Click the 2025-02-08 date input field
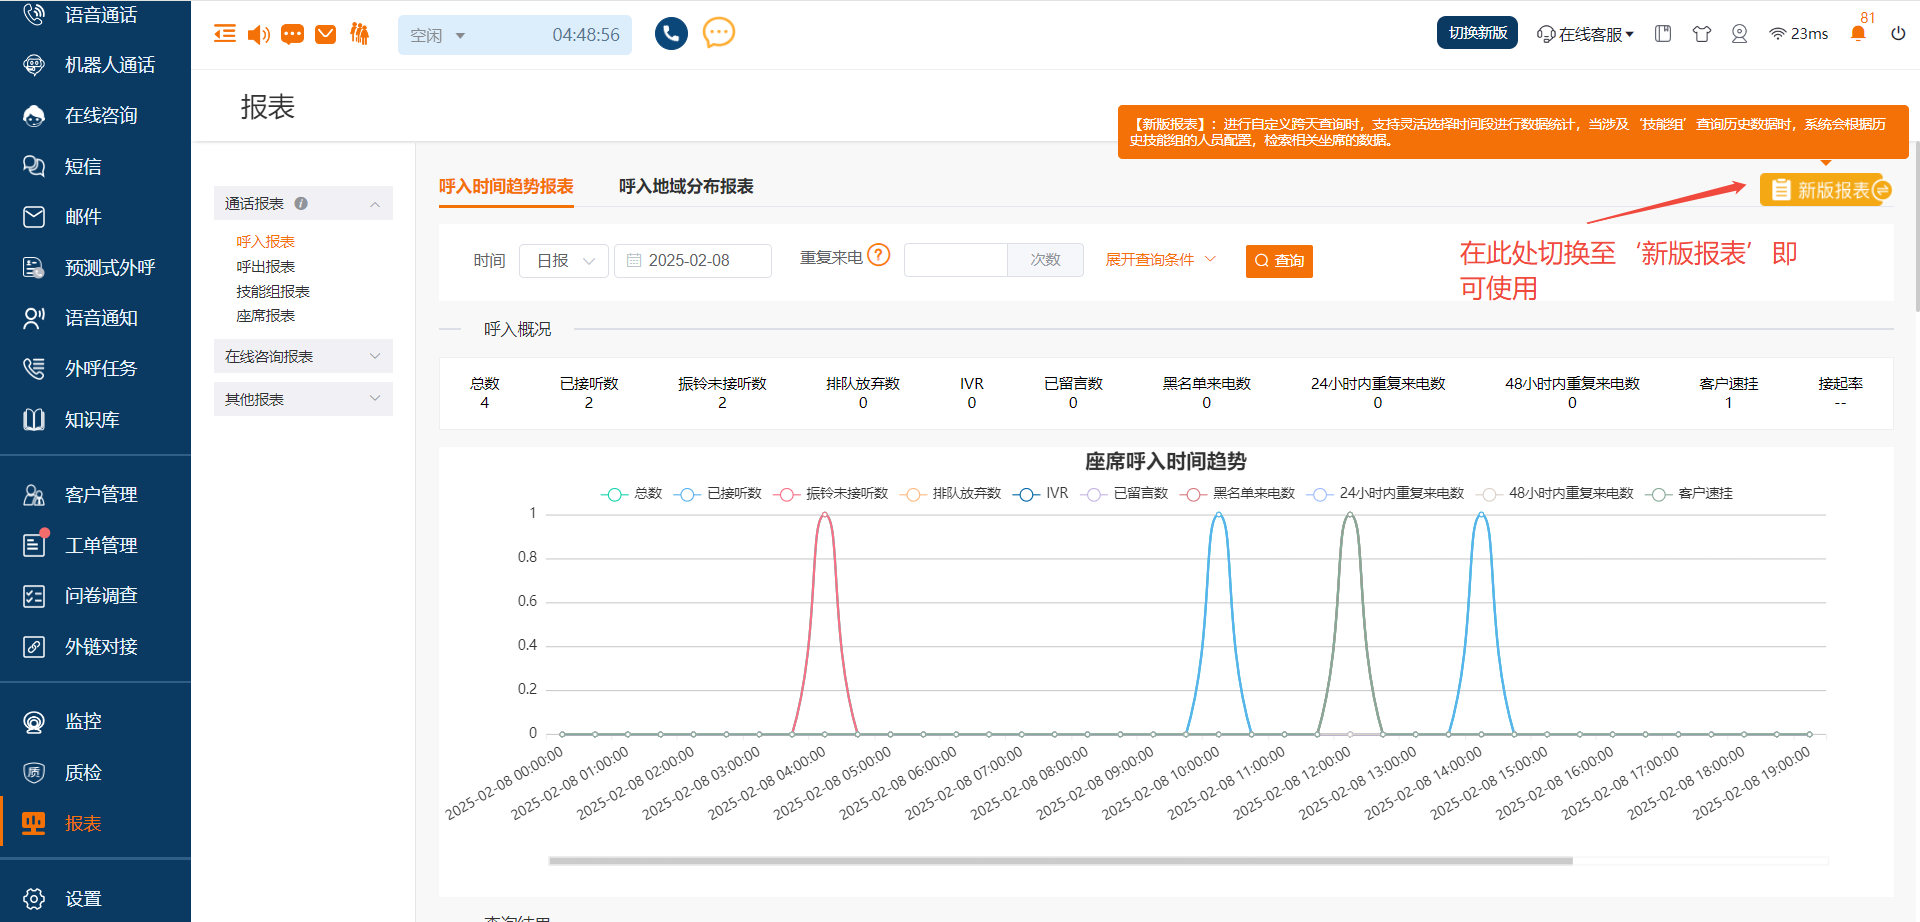1920x922 pixels. (692, 261)
